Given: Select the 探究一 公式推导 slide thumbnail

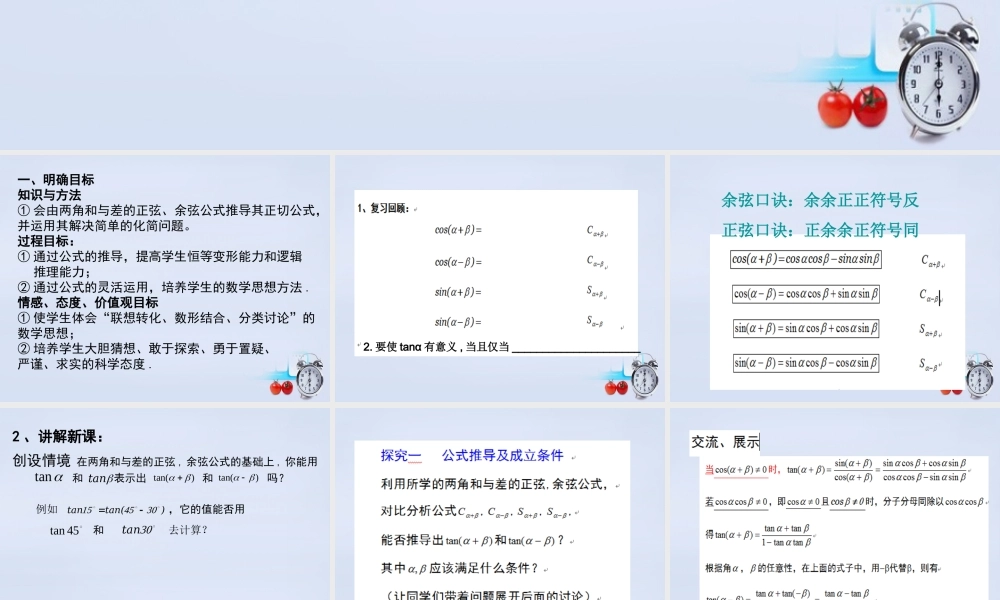Looking at the screenshot, I should point(500,504).
